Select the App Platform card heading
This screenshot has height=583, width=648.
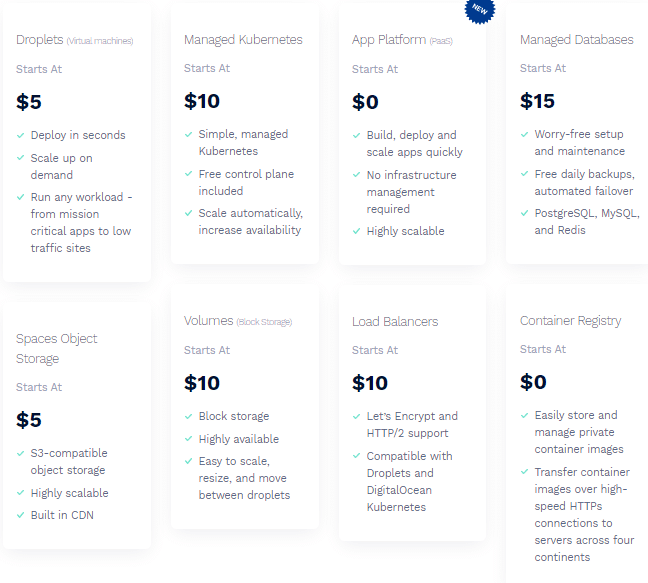pyautogui.click(x=402, y=40)
